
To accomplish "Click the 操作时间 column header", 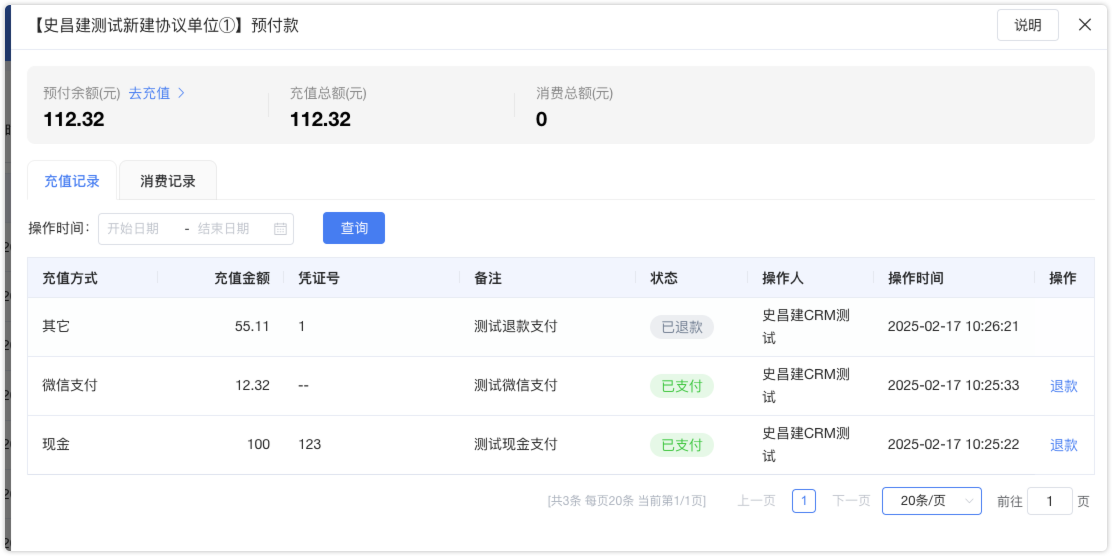I will click(x=916, y=278).
